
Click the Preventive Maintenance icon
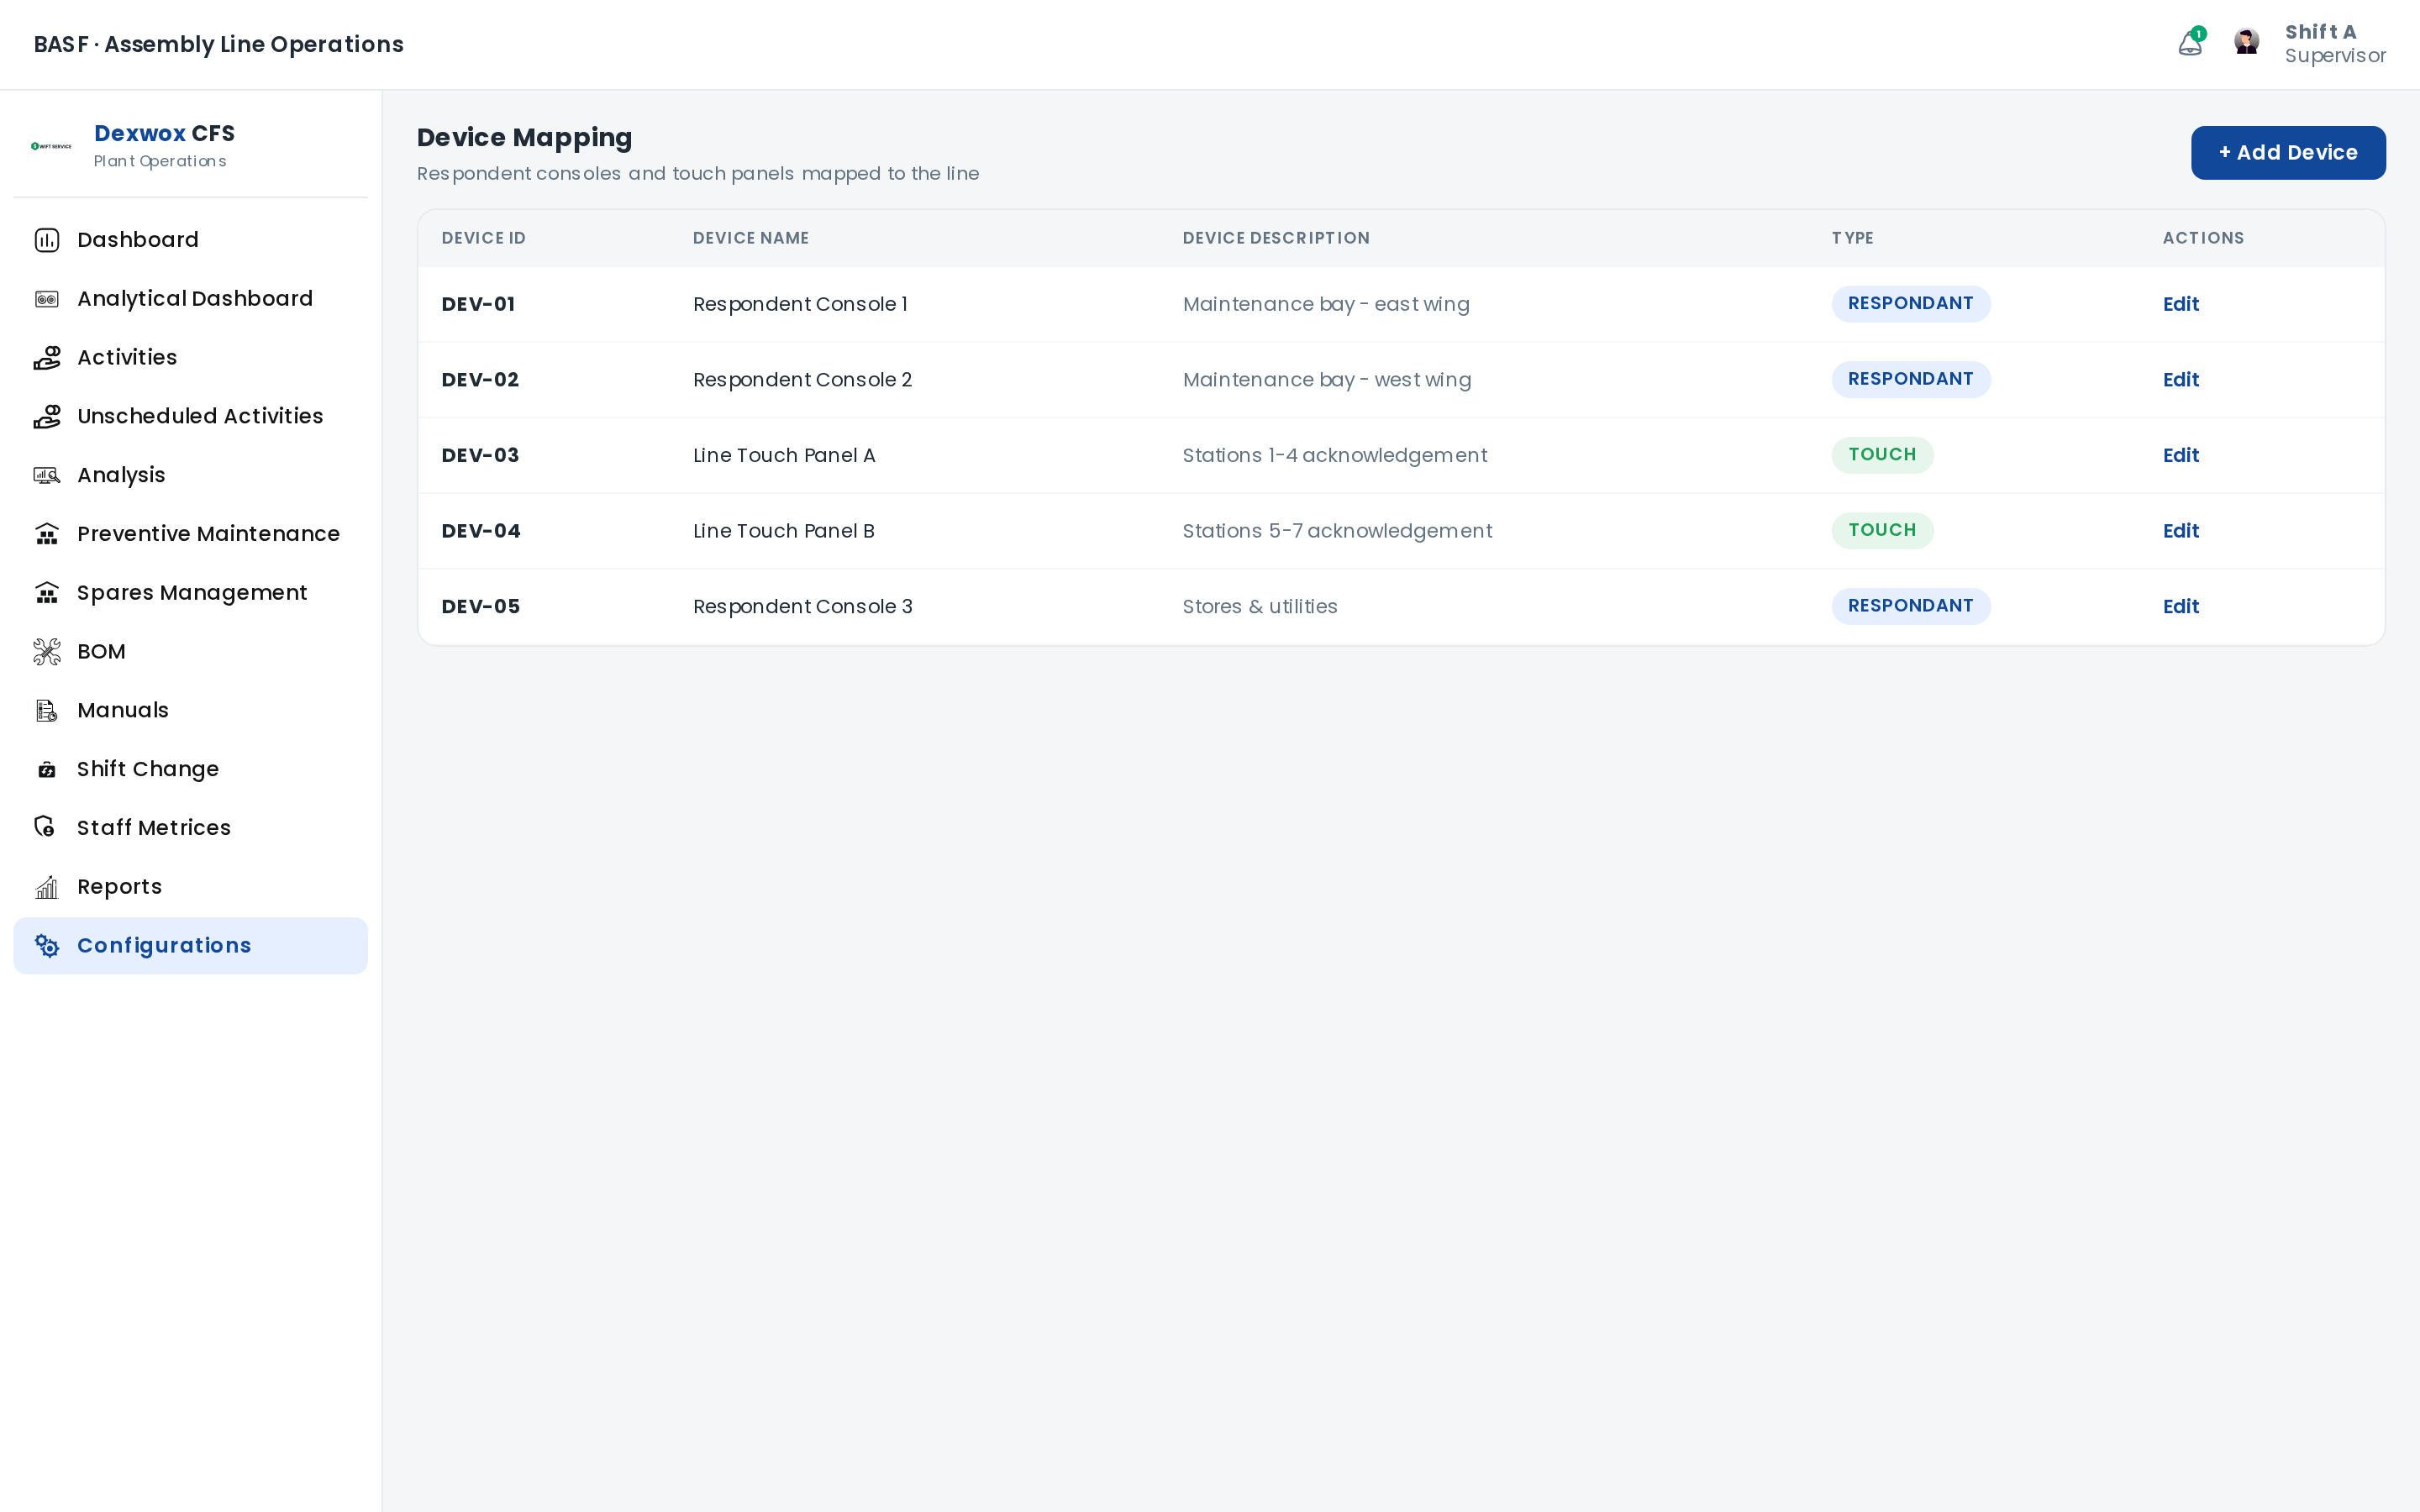tap(47, 534)
